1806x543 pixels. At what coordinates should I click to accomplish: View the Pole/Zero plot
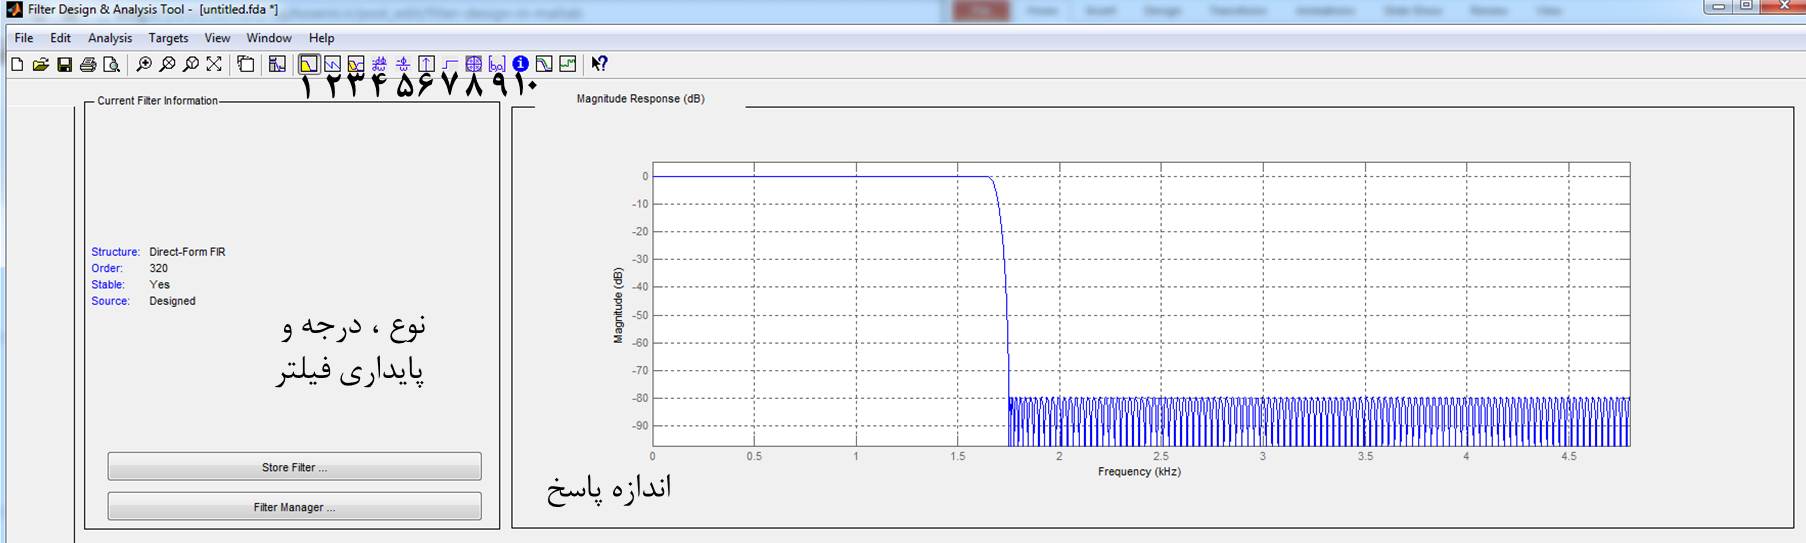[474, 64]
